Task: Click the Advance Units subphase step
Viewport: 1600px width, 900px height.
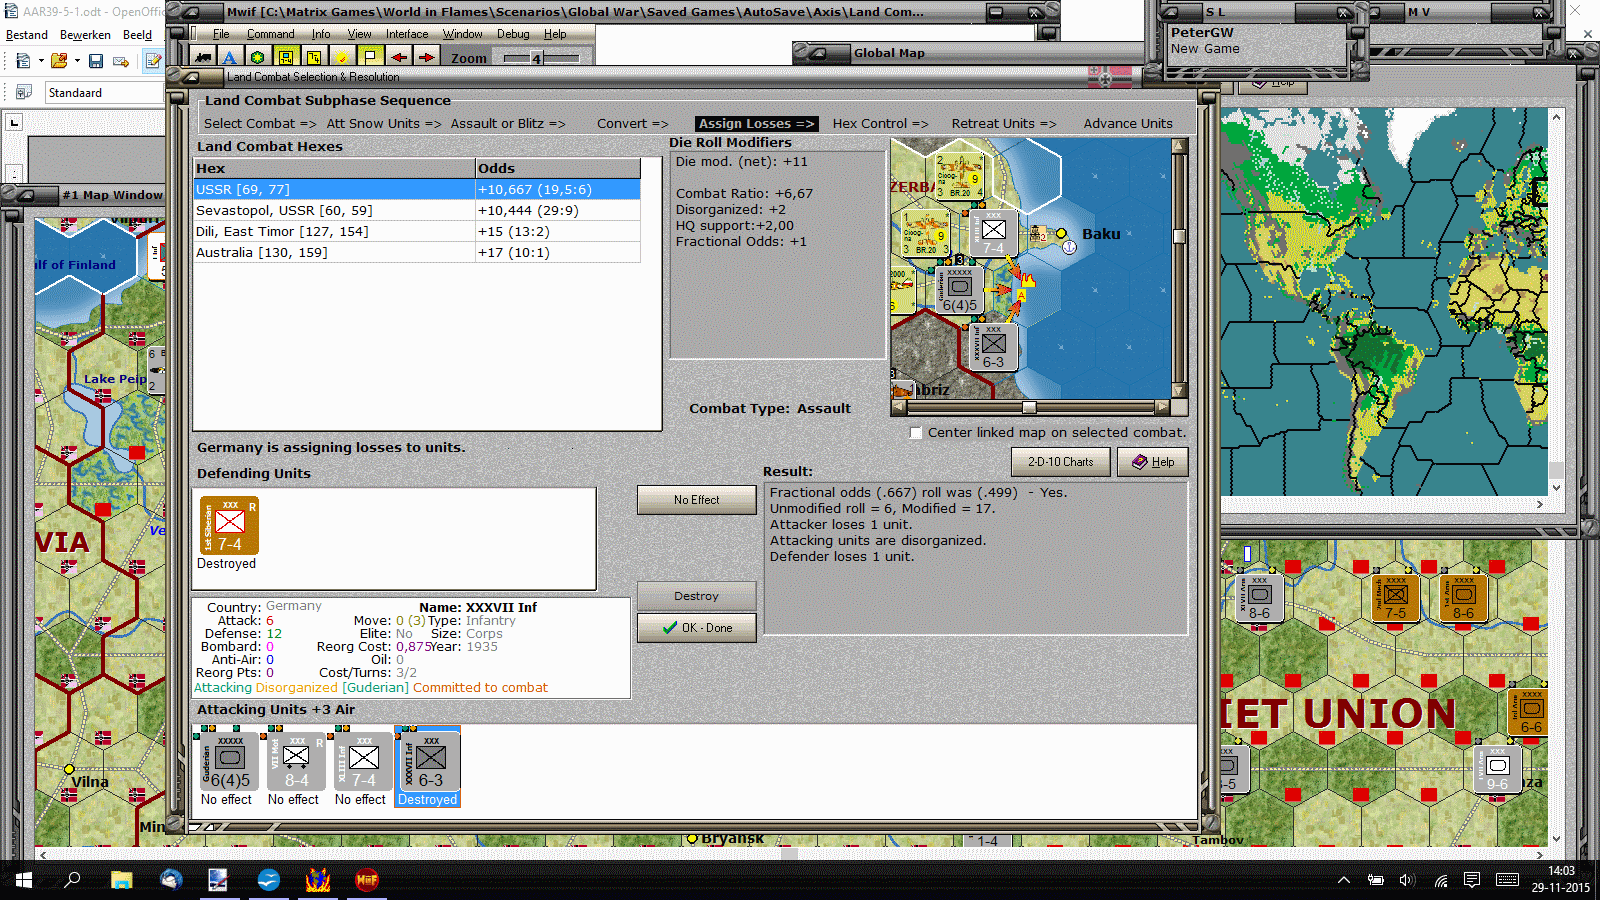Action: tap(1128, 124)
